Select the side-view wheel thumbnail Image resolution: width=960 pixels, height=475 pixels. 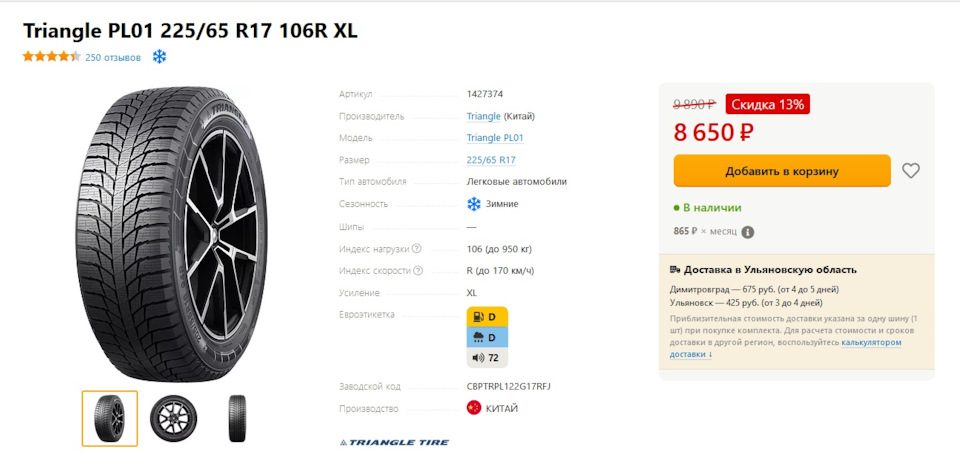[x=174, y=418]
